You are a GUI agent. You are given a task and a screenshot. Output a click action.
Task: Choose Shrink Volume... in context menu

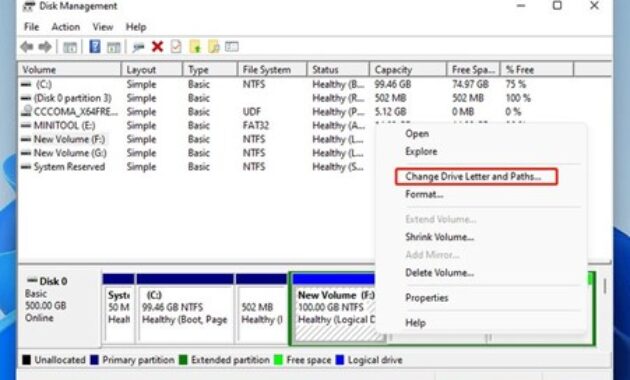click(440, 237)
